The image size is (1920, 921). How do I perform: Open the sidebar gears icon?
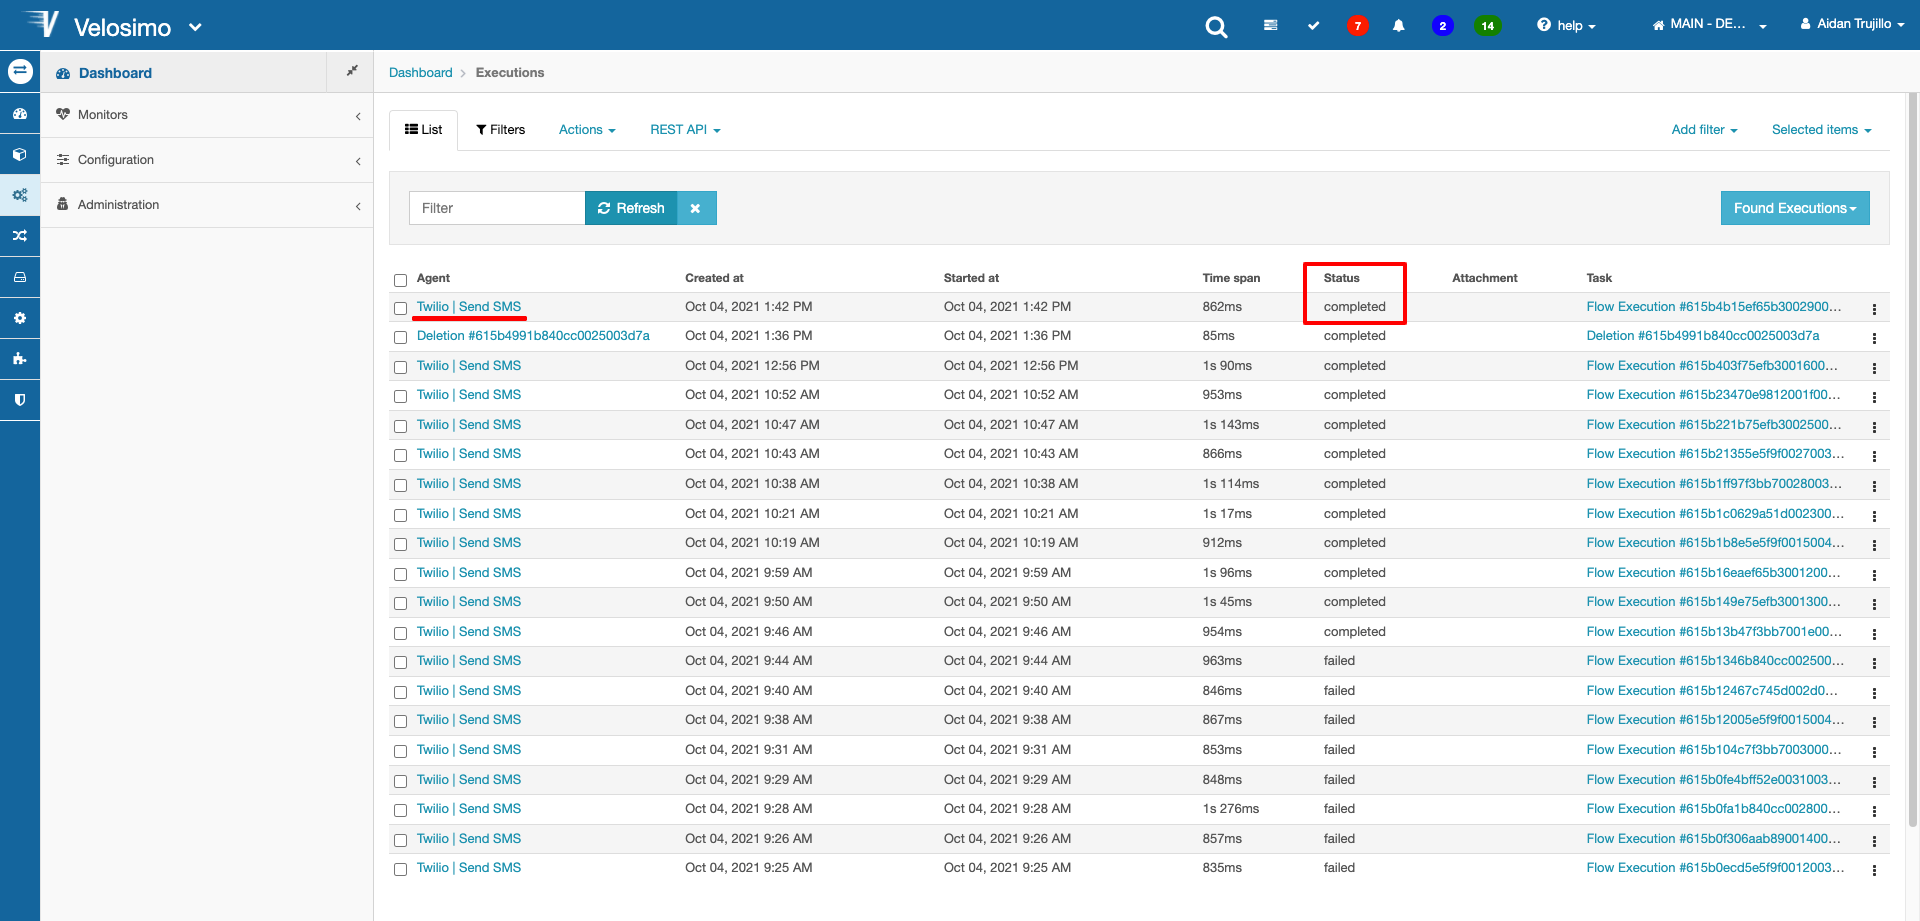20,195
